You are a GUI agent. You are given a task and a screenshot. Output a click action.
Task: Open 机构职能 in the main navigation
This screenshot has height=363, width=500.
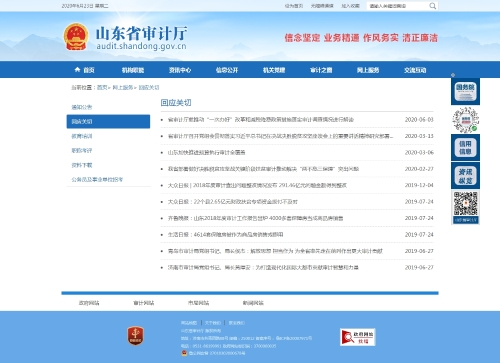133,70
